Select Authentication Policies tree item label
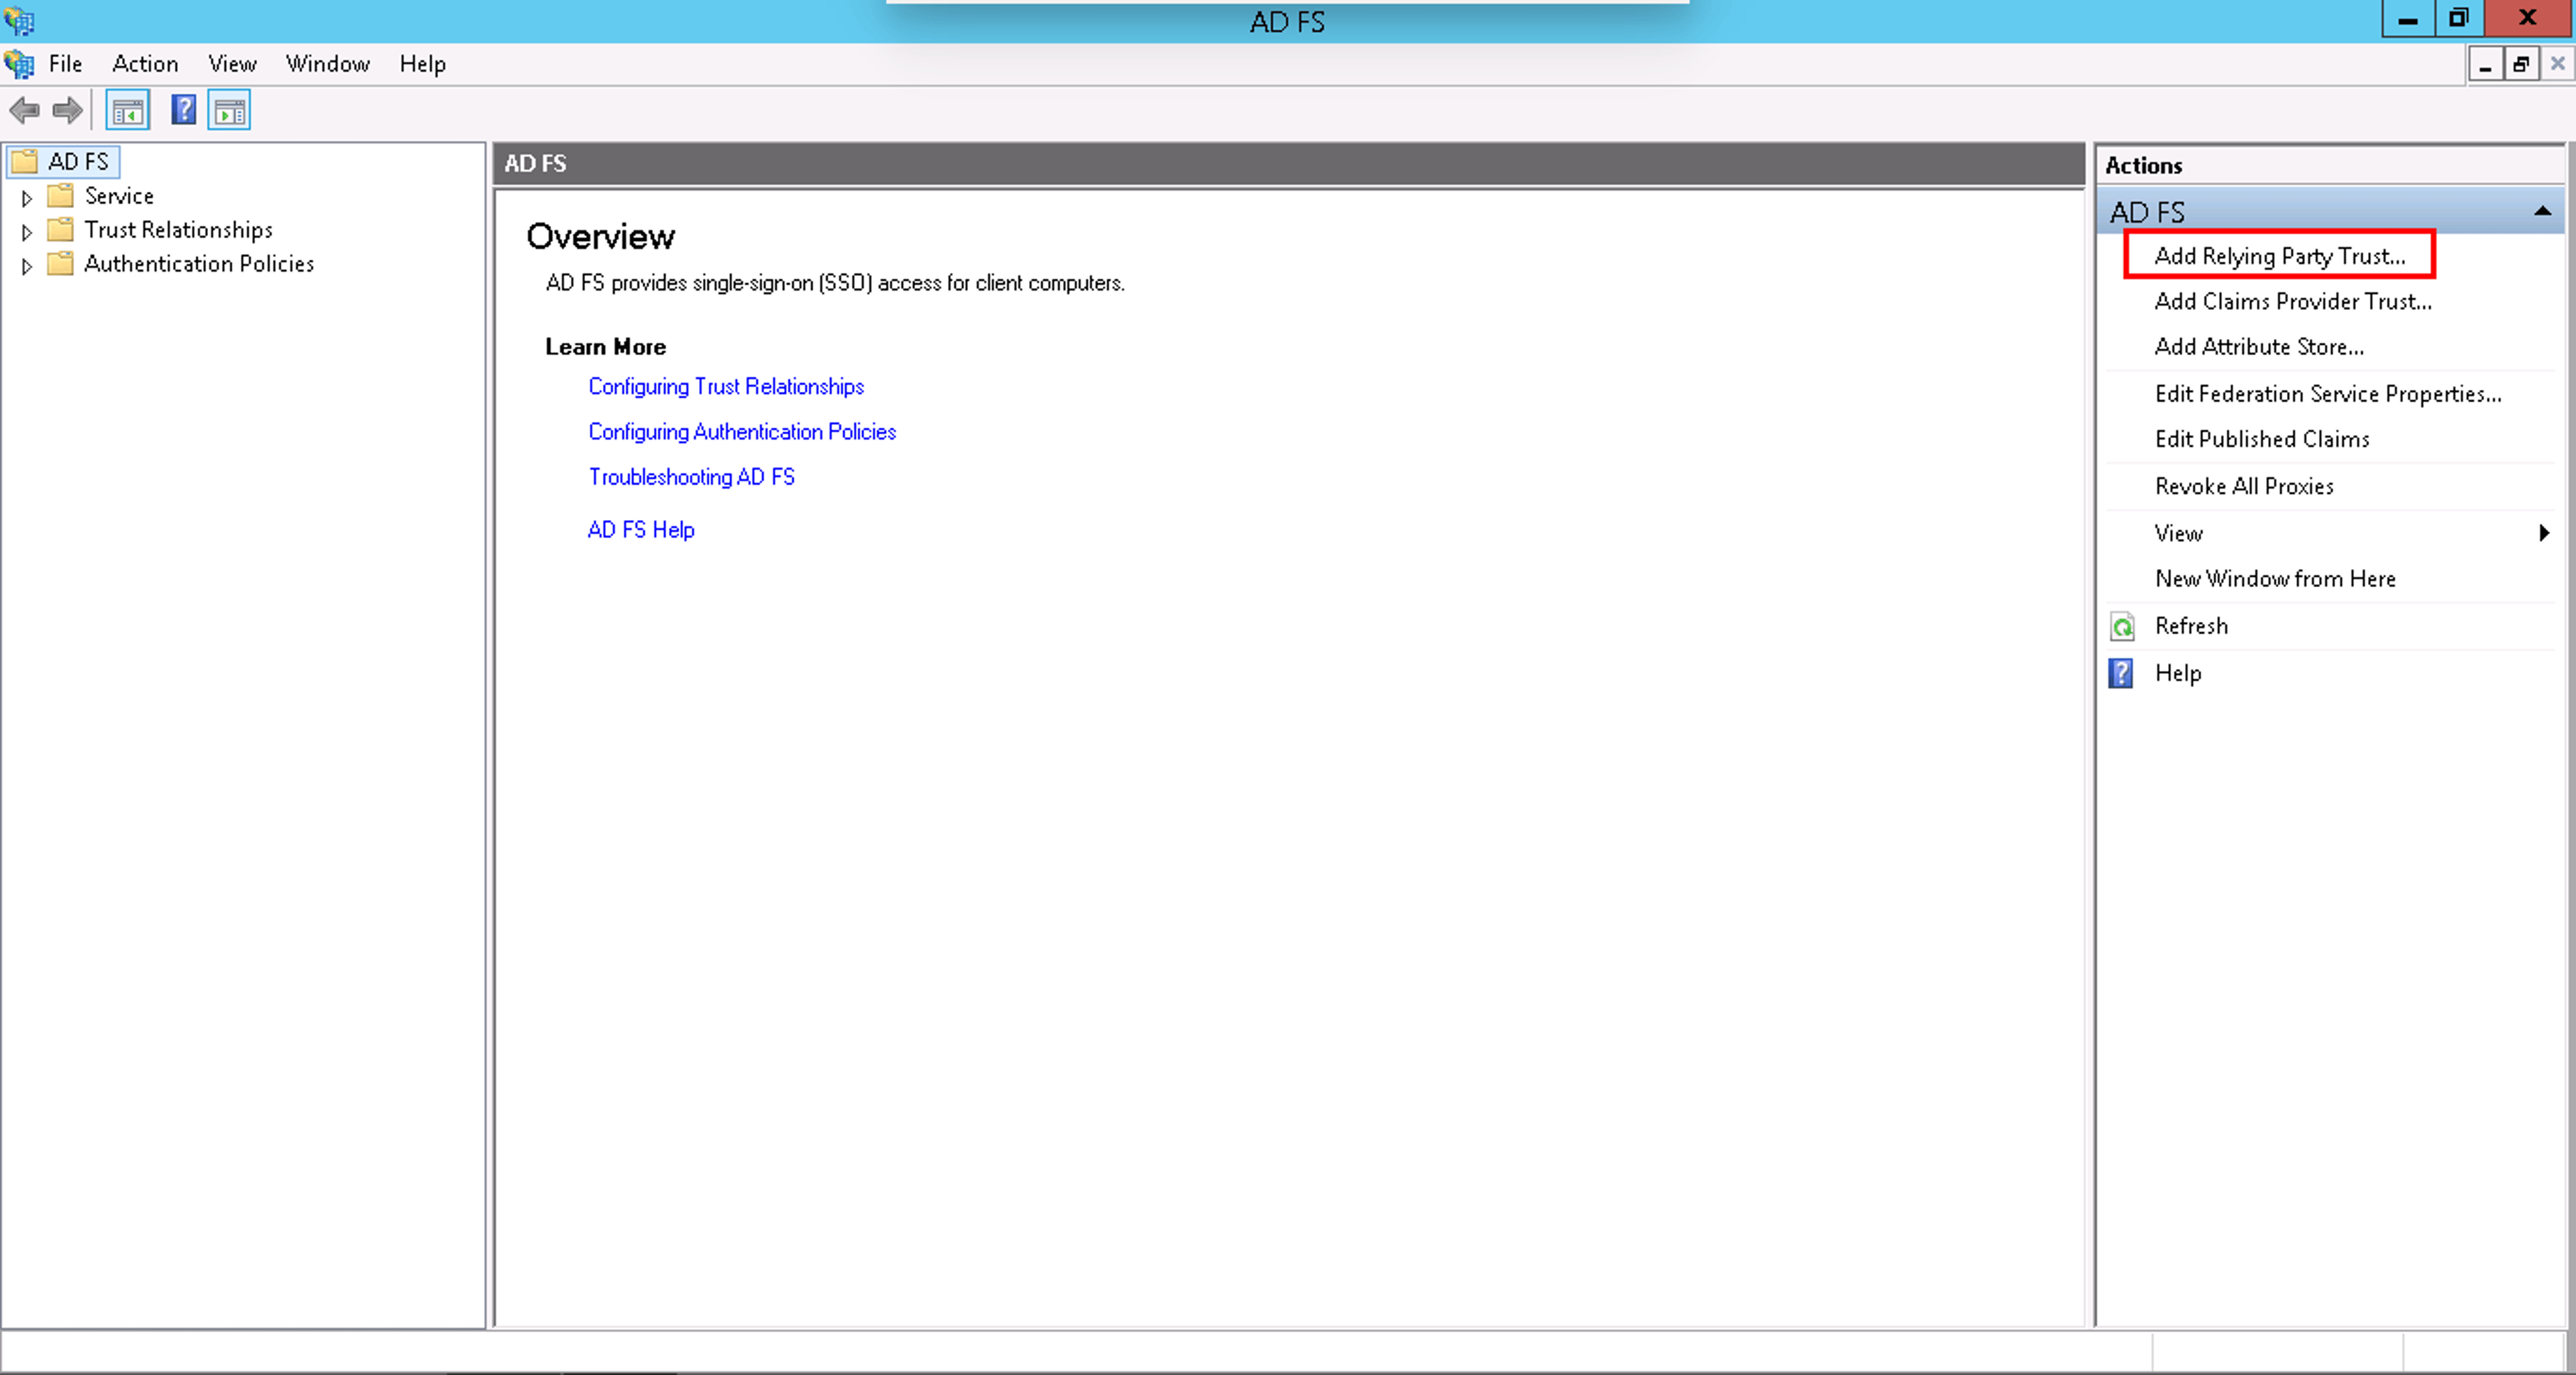 coord(199,263)
